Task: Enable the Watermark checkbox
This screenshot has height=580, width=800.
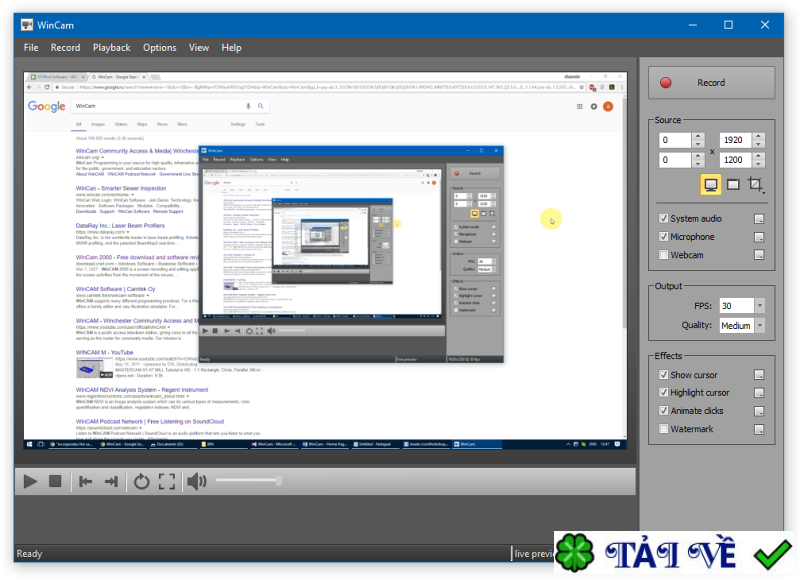Action: click(x=663, y=429)
